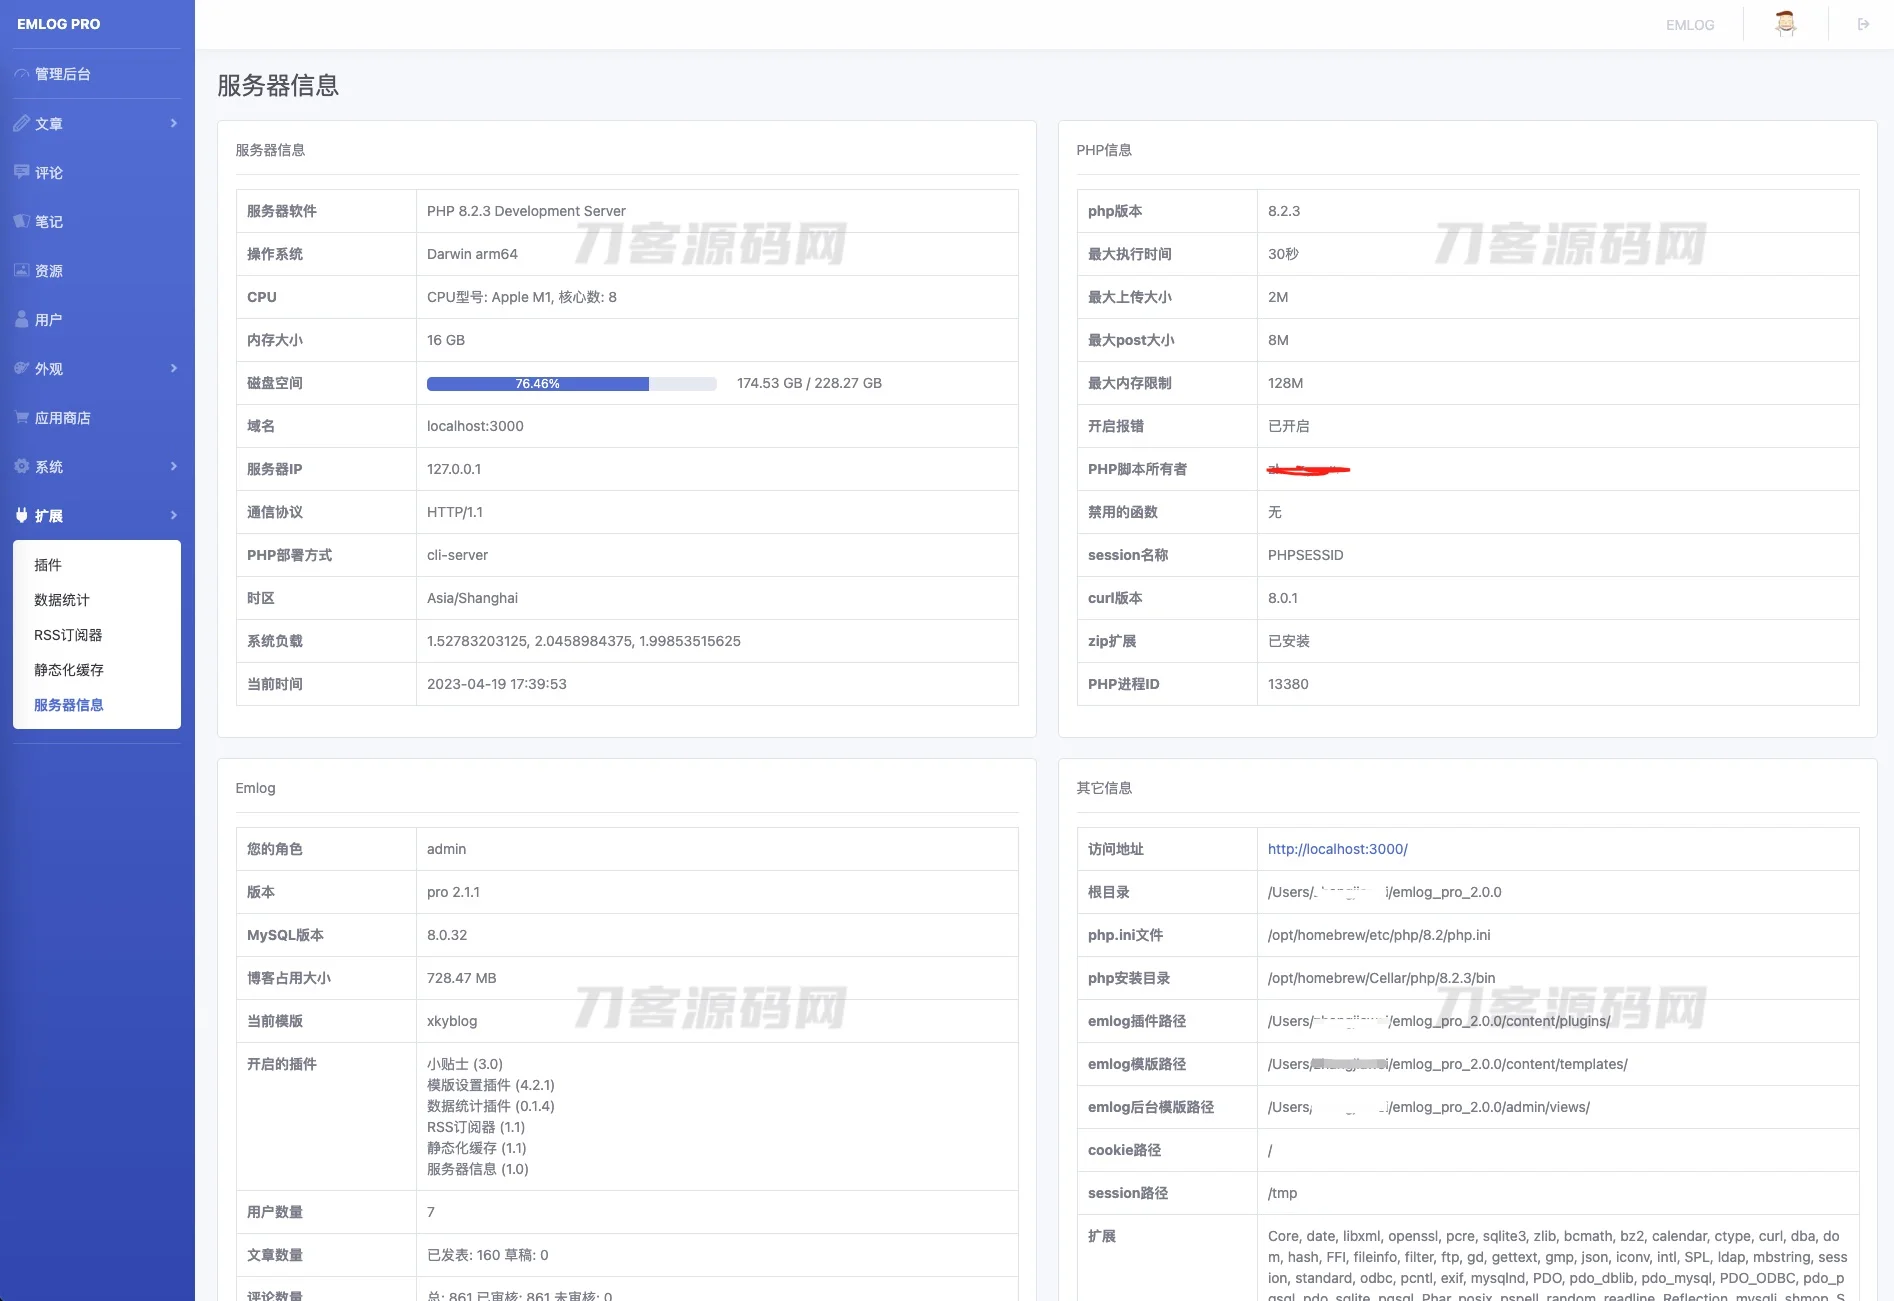
Task: Click the EMLOG link in the header
Action: [x=1689, y=24]
